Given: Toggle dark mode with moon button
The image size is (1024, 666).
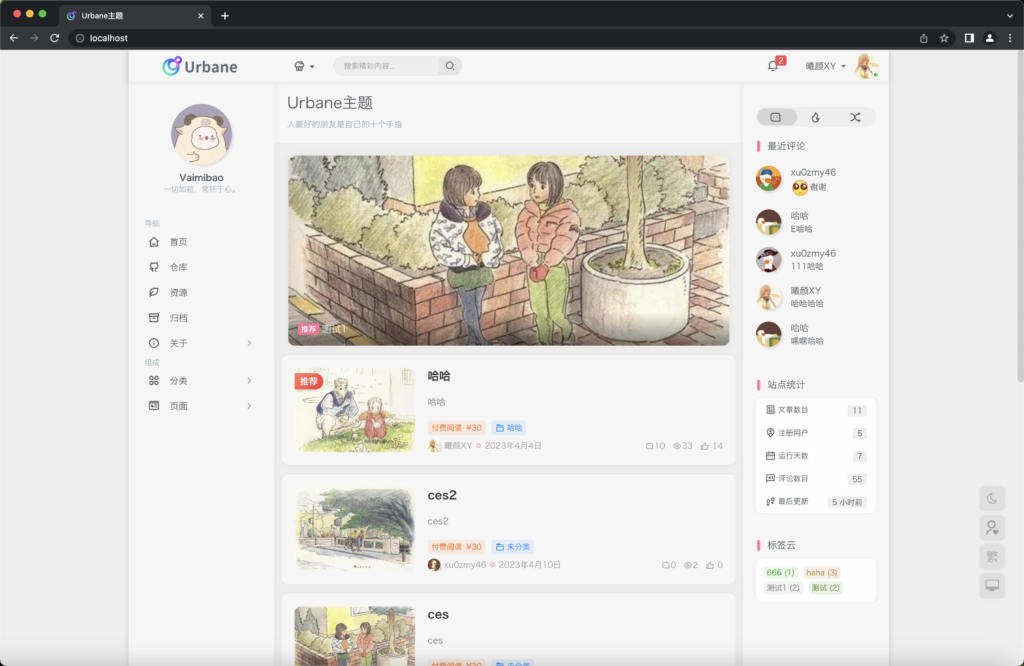Looking at the screenshot, I should click(992, 498).
